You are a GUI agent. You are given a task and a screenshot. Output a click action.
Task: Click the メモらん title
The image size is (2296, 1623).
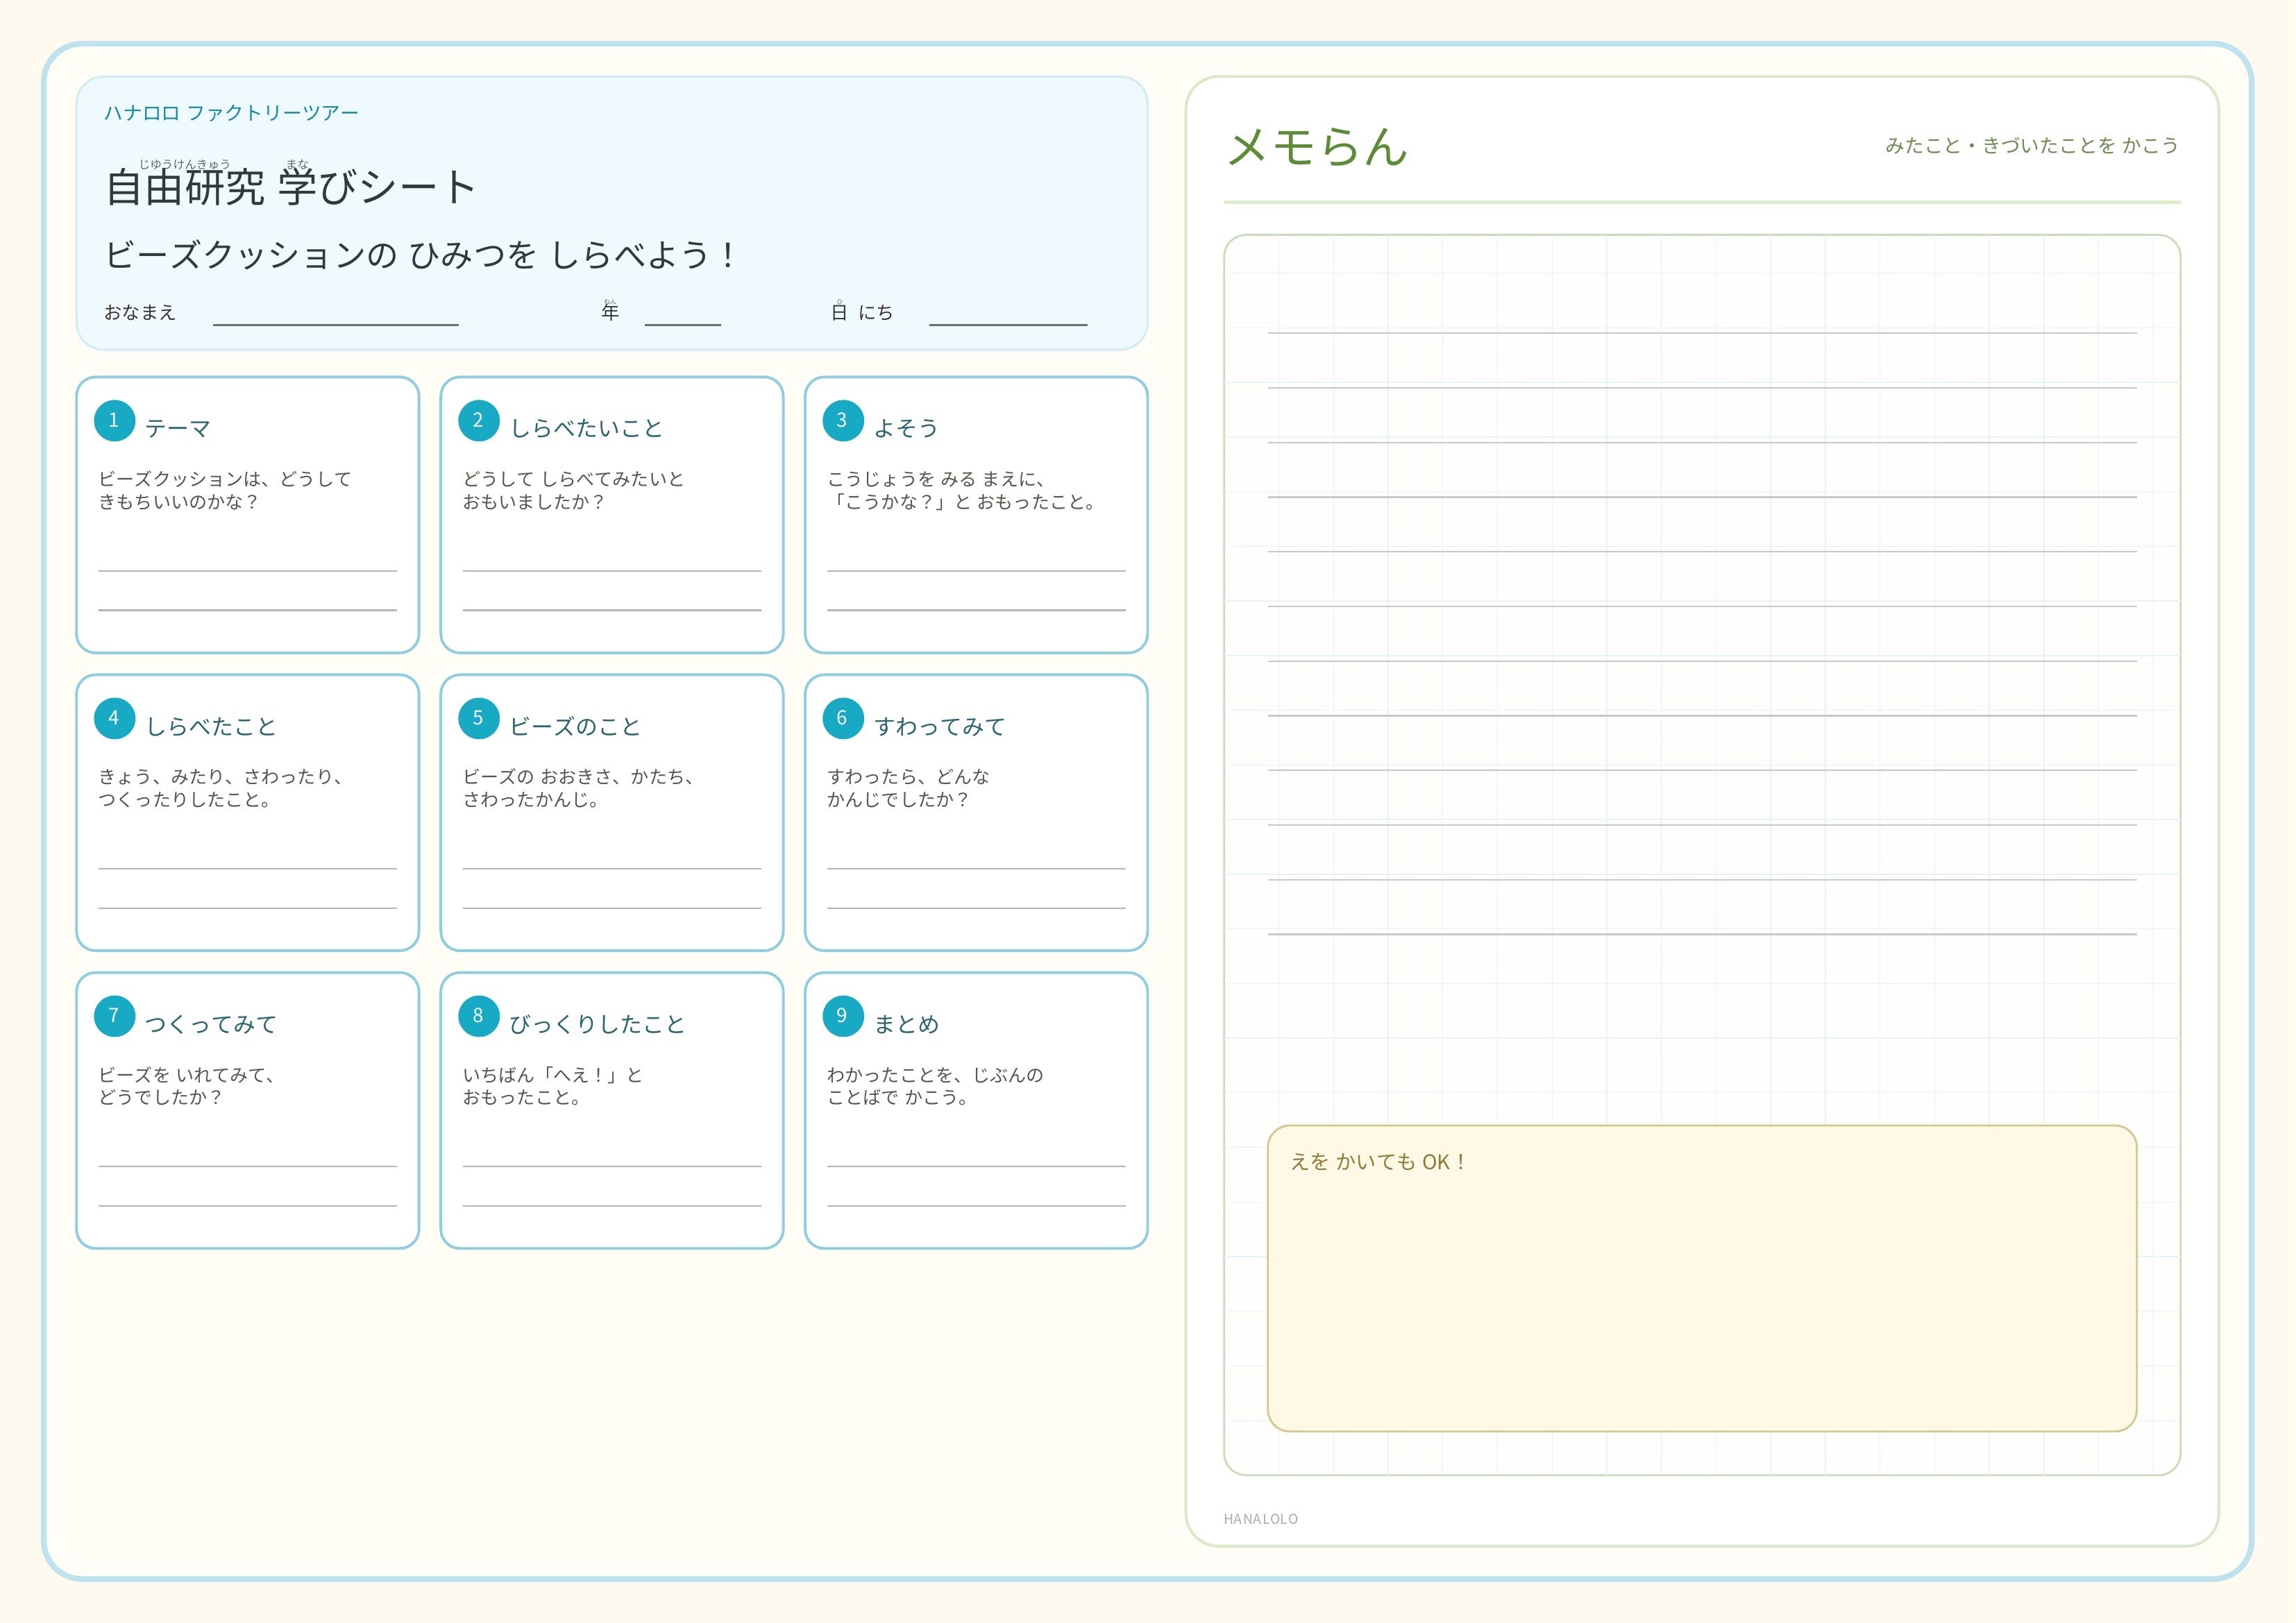pyautogui.click(x=1316, y=147)
